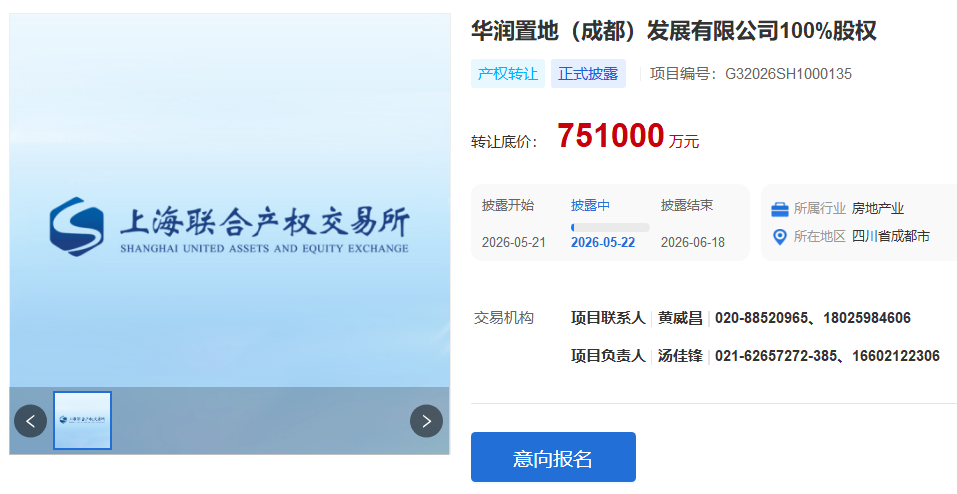Click the previous image arrow
The image size is (957, 494).
(31, 421)
